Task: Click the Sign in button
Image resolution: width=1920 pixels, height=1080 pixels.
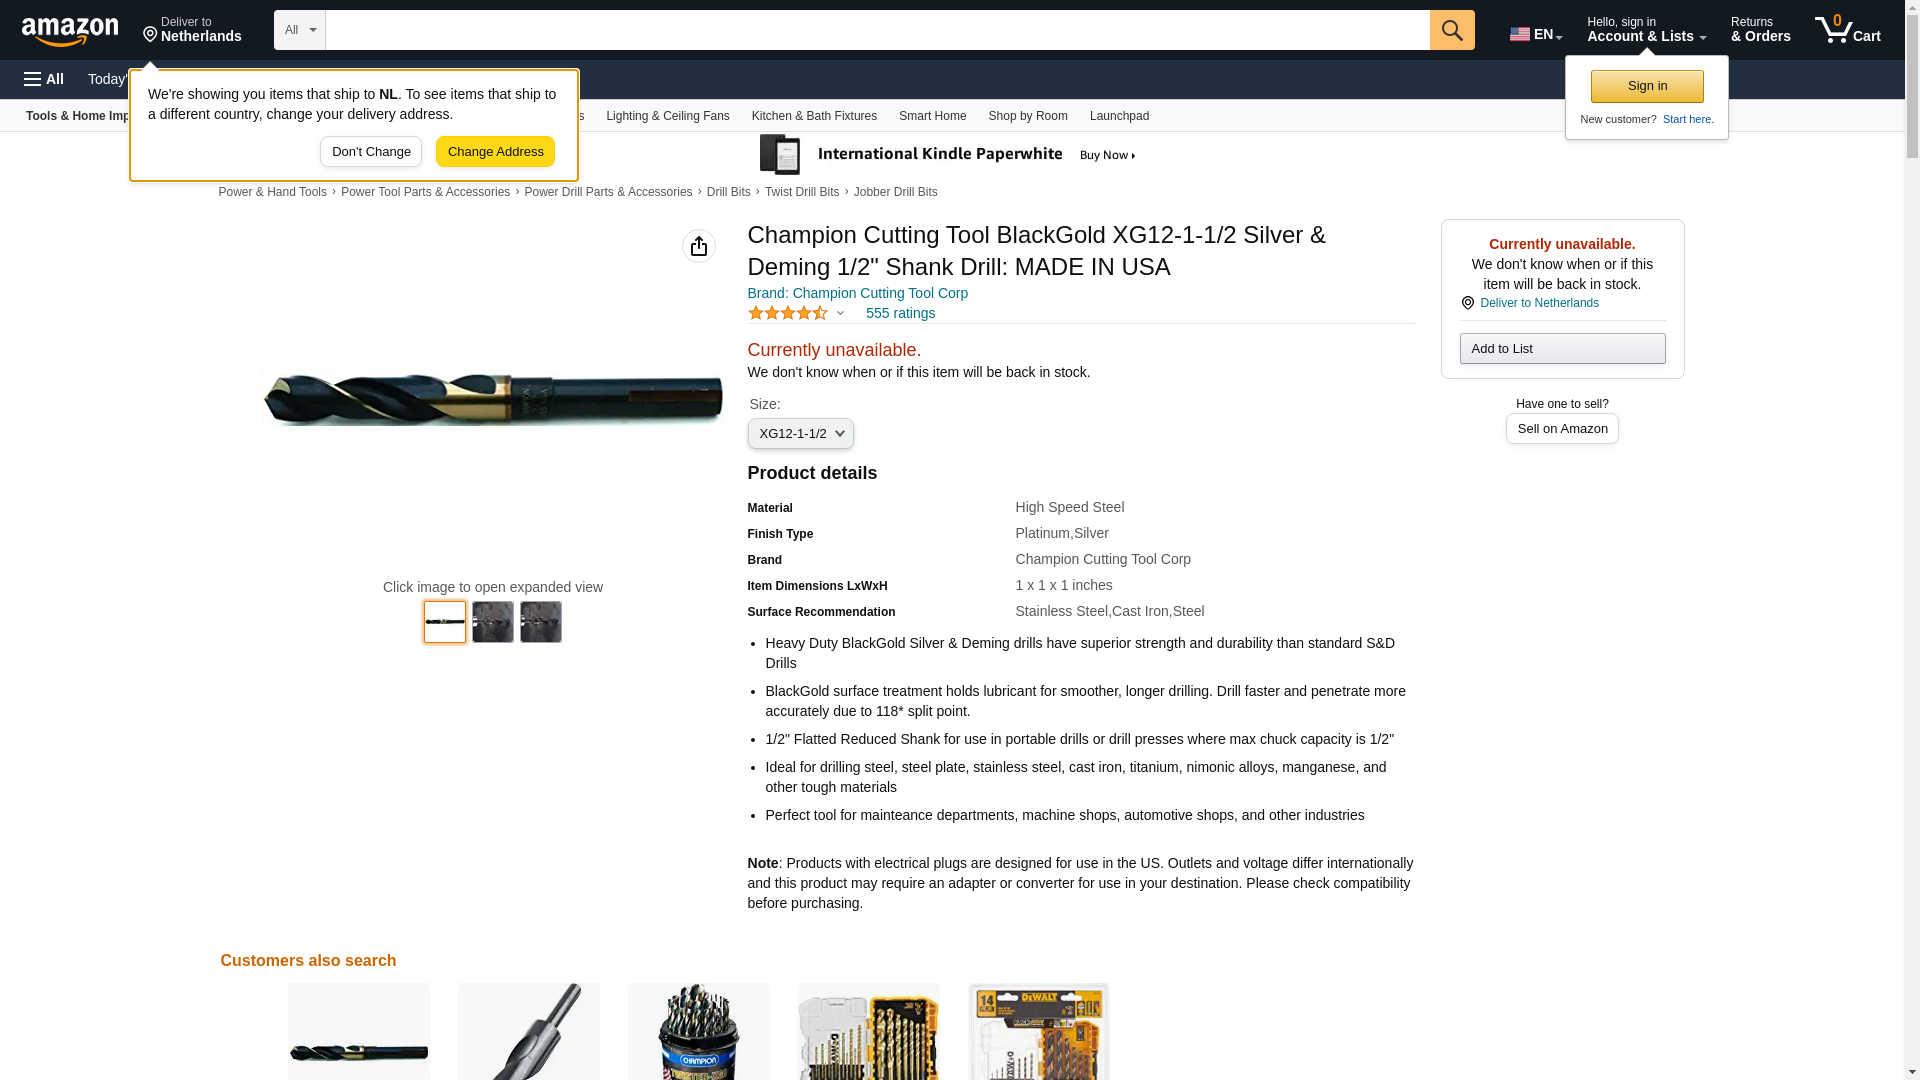Action: [1647, 86]
